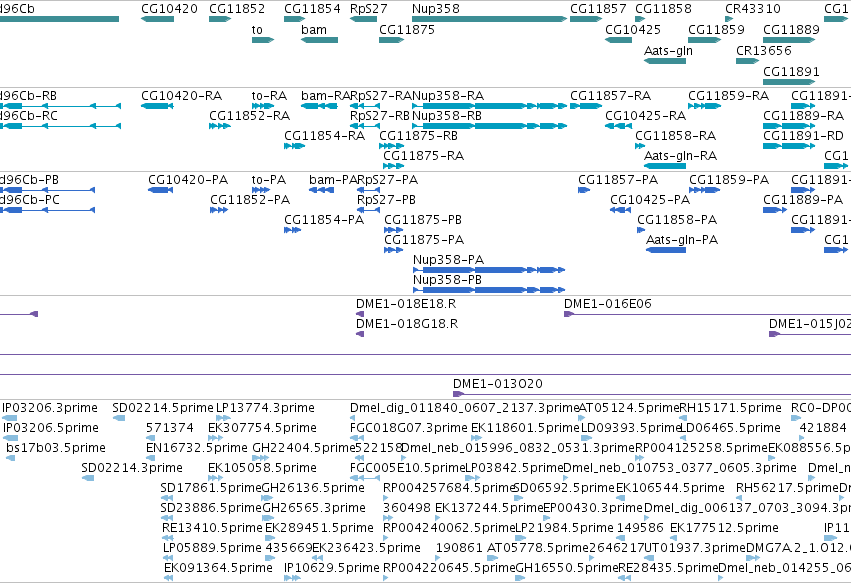
Task: Click protein CG11854-PA
Action: click(293, 230)
